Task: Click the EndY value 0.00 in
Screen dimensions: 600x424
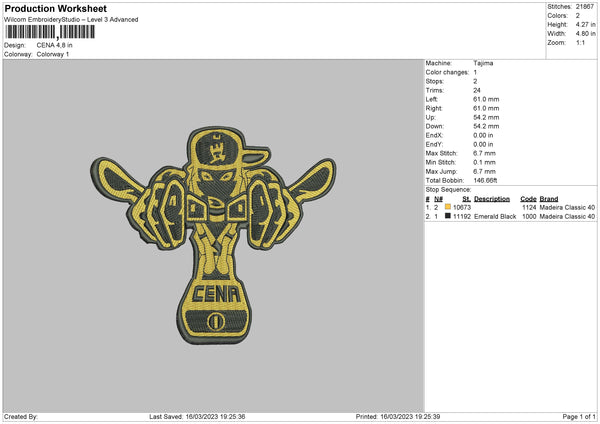Action: pos(483,144)
